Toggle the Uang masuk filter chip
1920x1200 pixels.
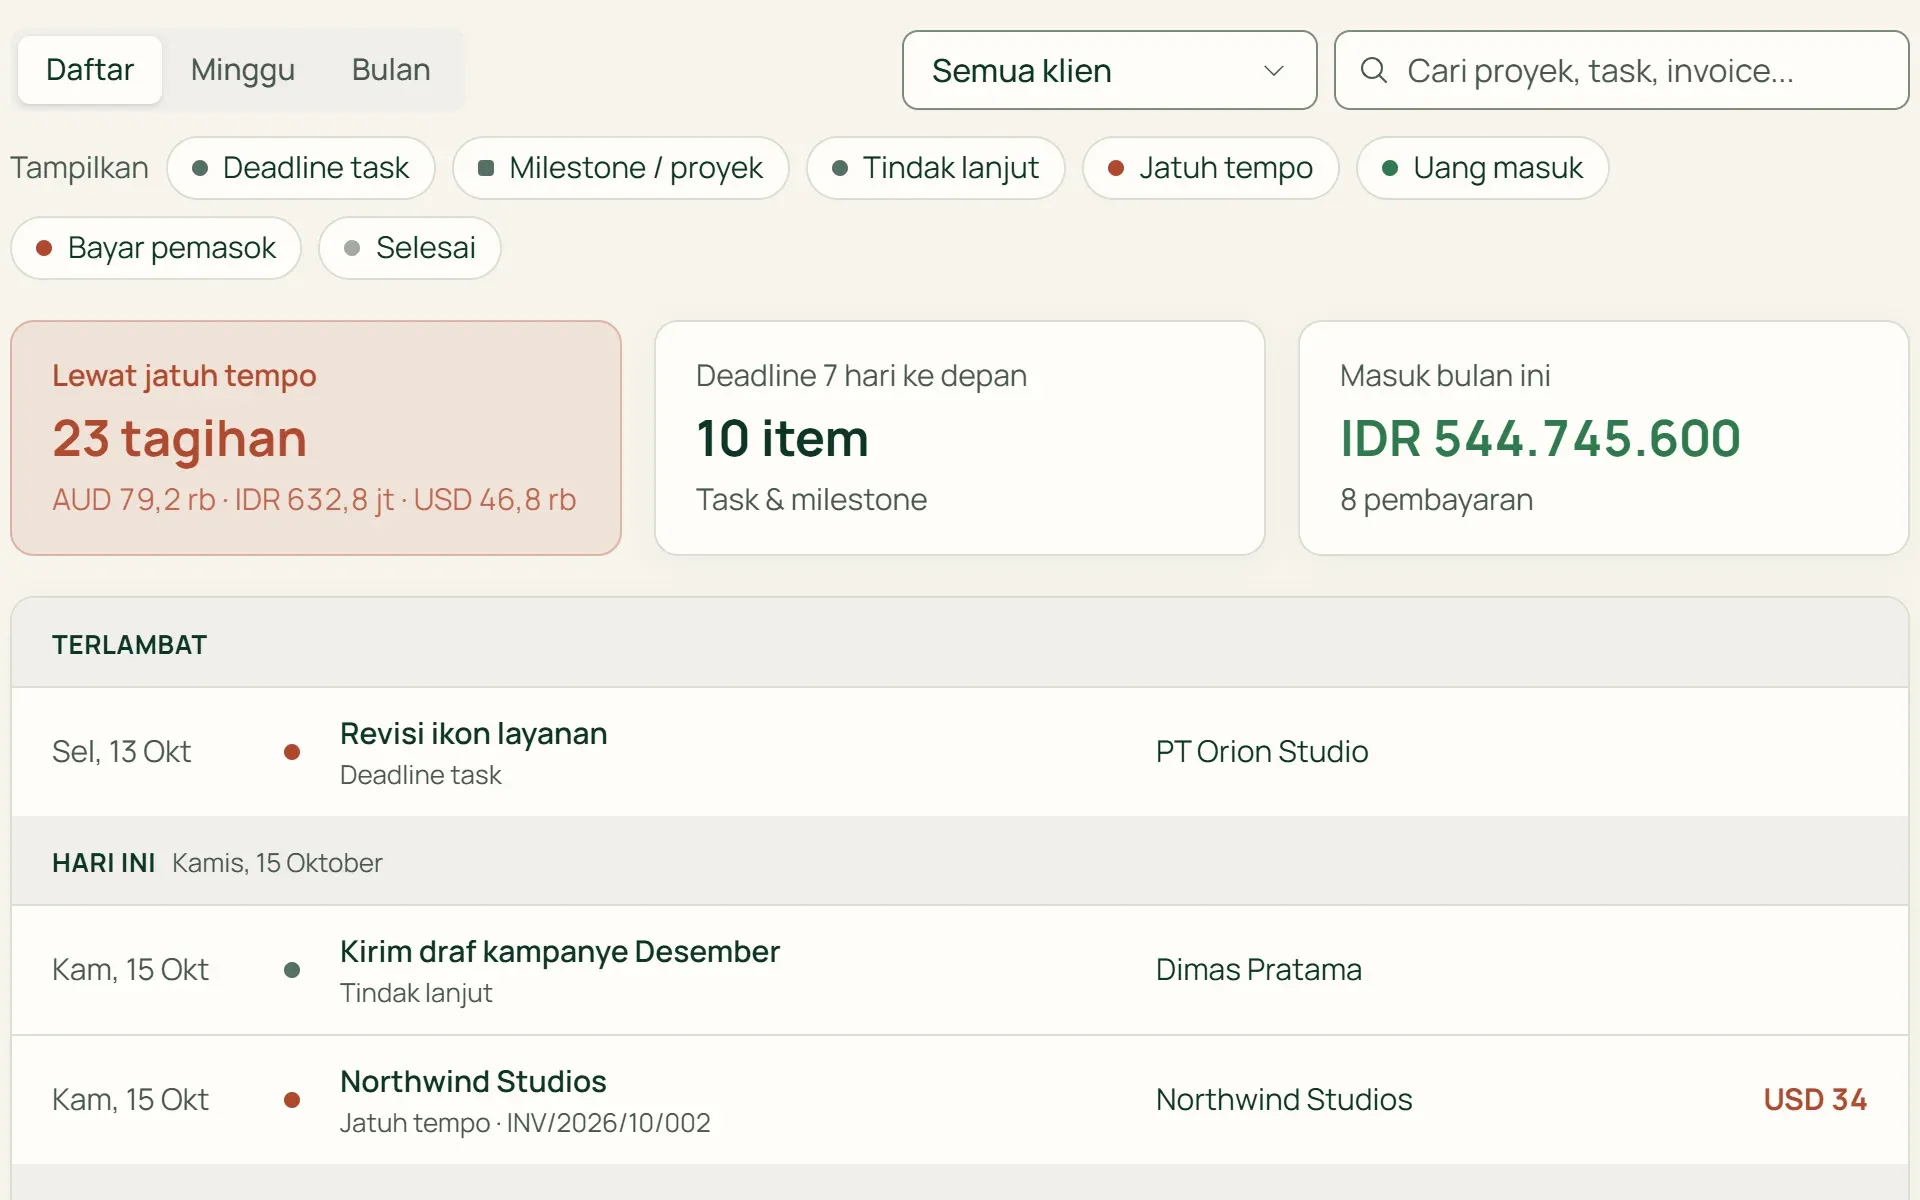tap(1483, 168)
